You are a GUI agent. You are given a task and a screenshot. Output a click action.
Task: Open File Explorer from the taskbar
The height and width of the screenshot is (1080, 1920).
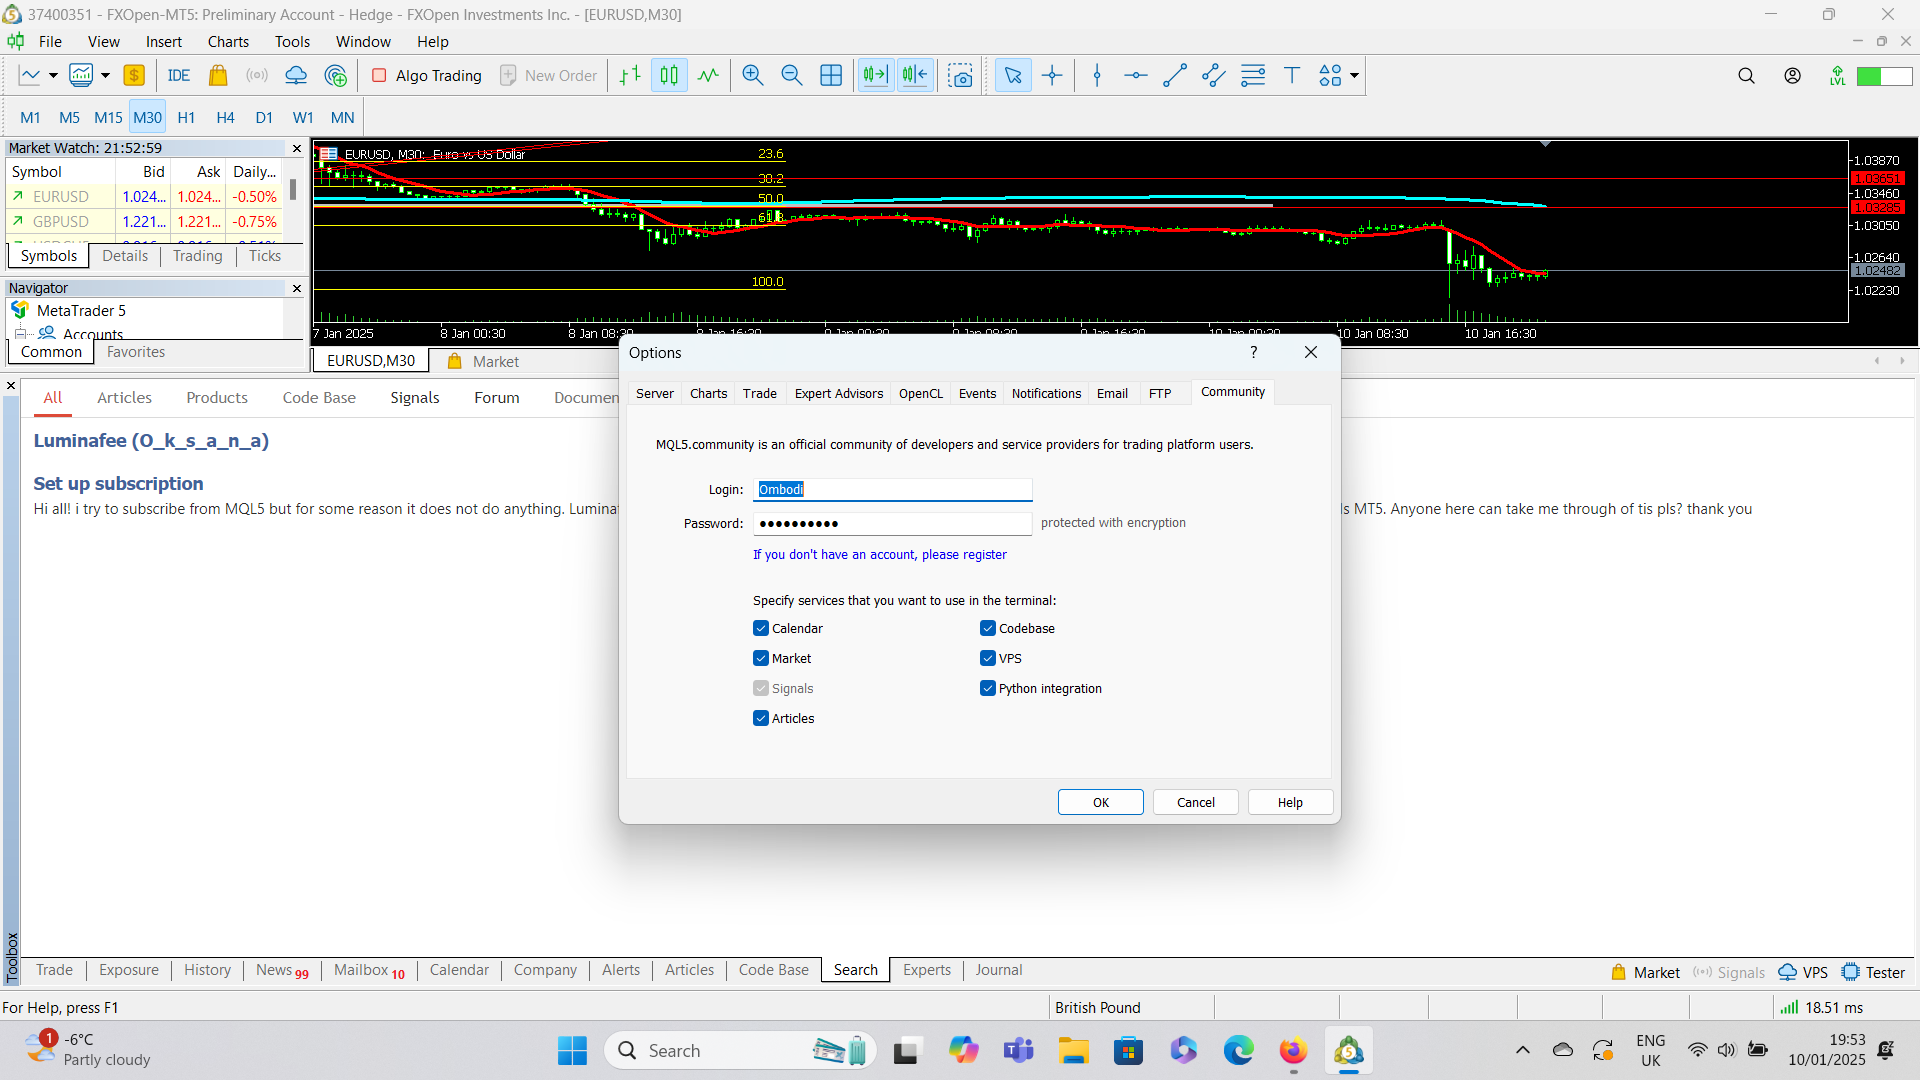click(1074, 1050)
